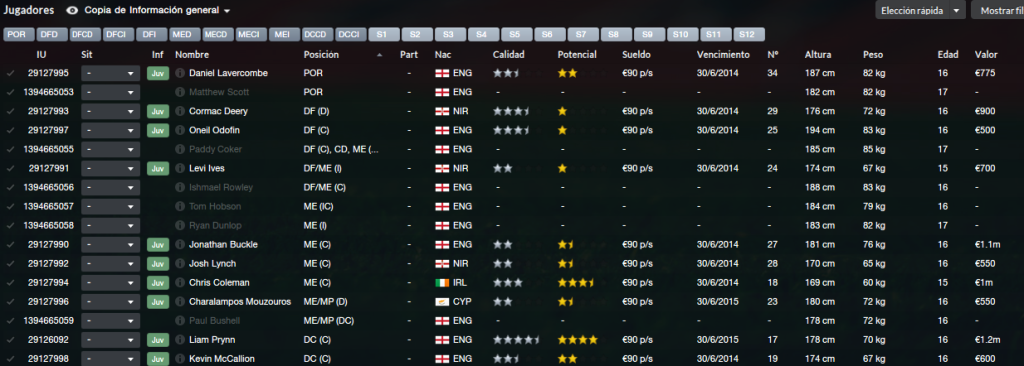Open info icon for Charalampos Mouzouros
This screenshot has width=1024, height=366.
point(180,302)
